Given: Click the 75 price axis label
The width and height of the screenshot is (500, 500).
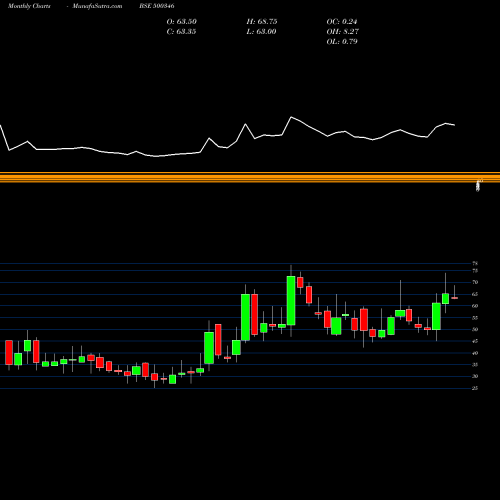Looking at the screenshot, I should [x=475, y=271].
